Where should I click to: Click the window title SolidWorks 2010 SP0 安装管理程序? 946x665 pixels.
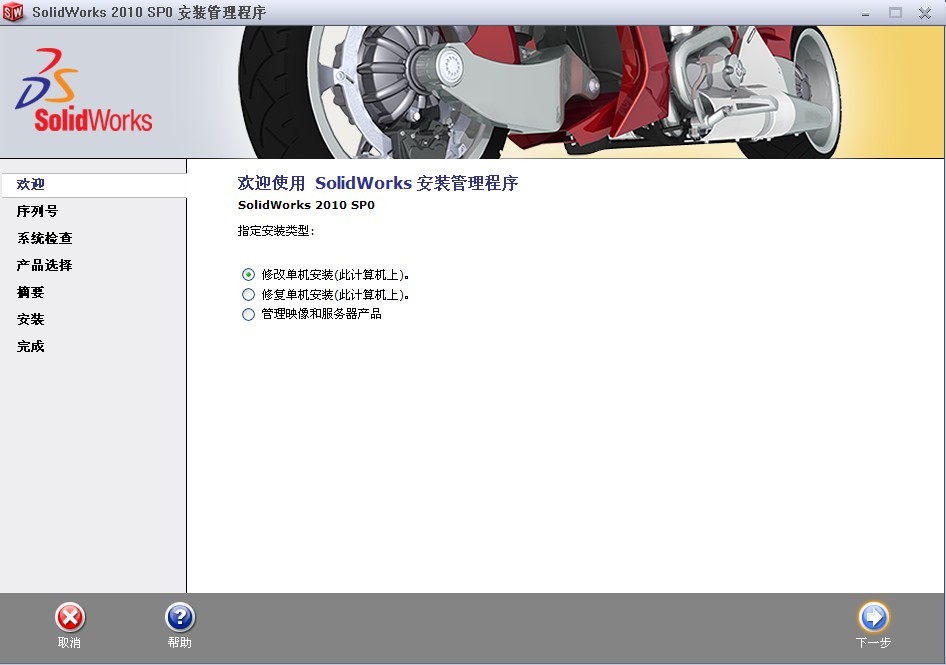click(x=149, y=13)
